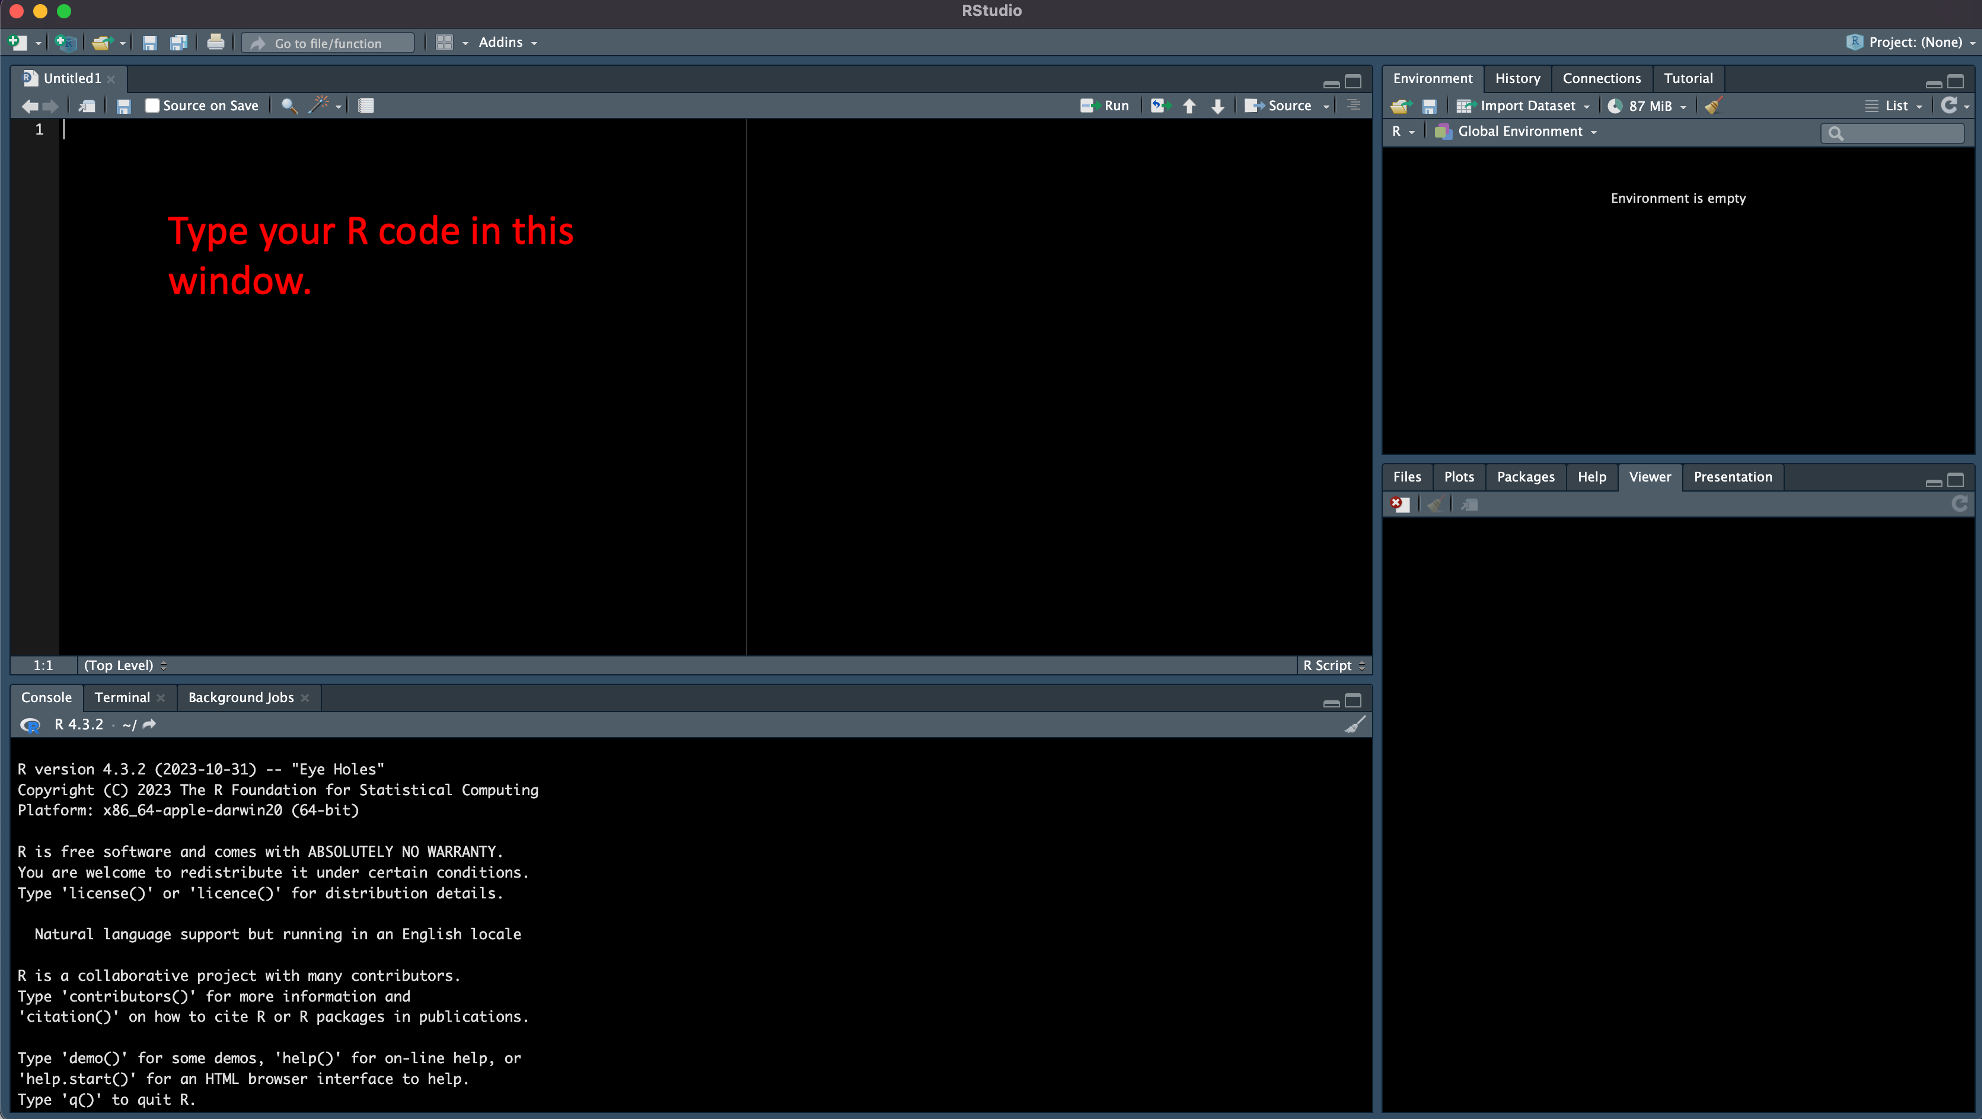
Task: Open the (Top Level) scope selector
Action: tap(125, 665)
